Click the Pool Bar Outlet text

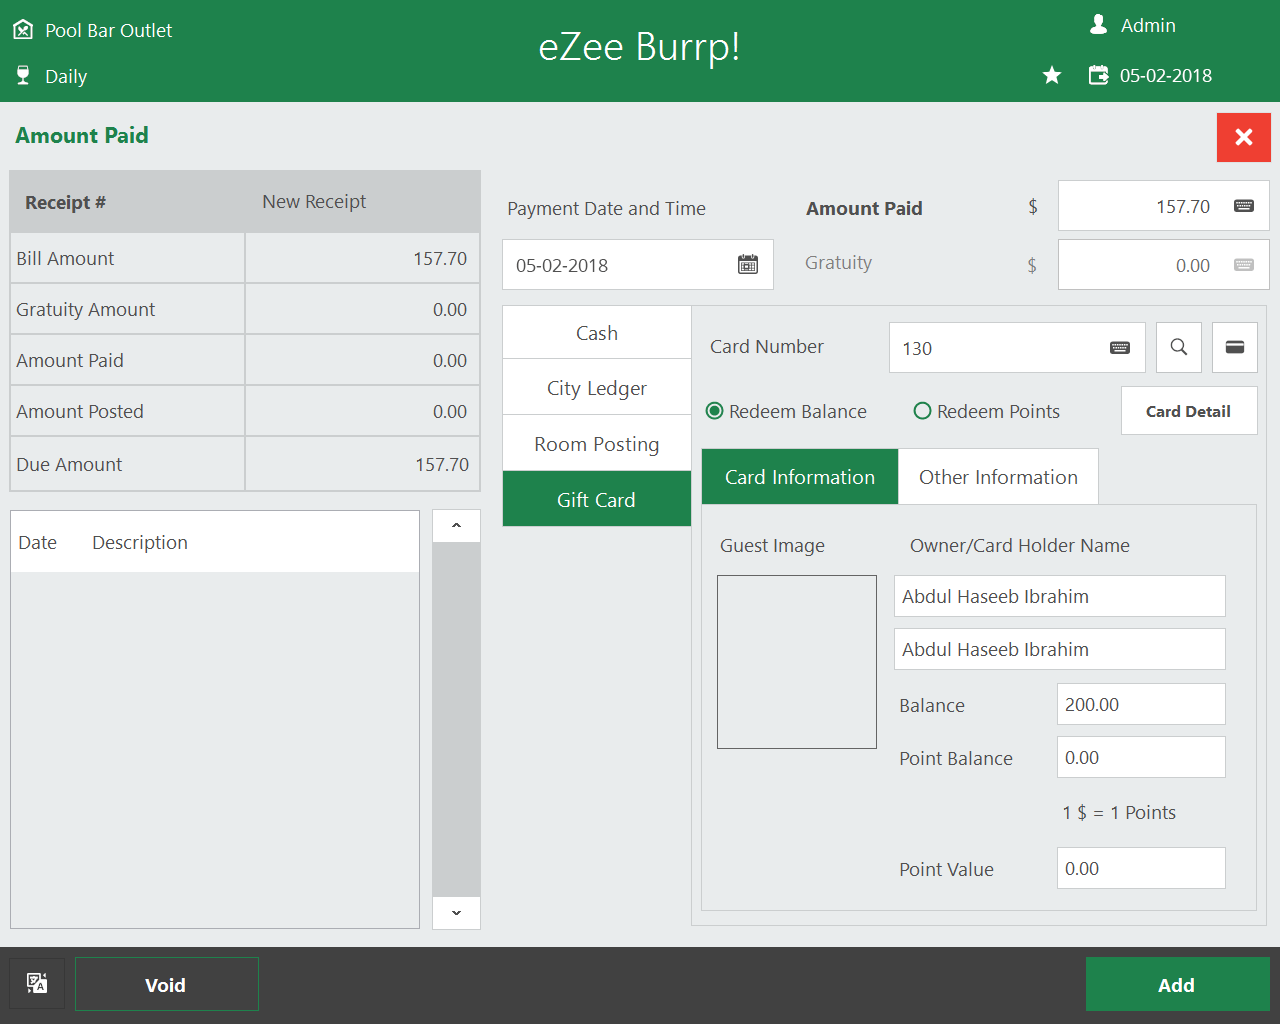coord(109,30)
